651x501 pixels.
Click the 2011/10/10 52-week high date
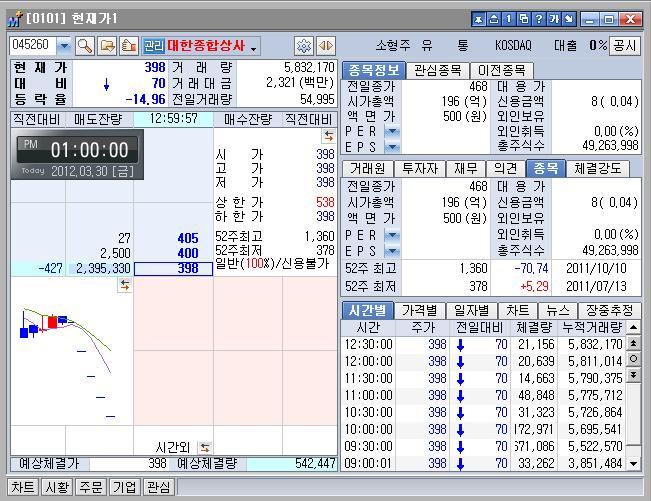596,269
